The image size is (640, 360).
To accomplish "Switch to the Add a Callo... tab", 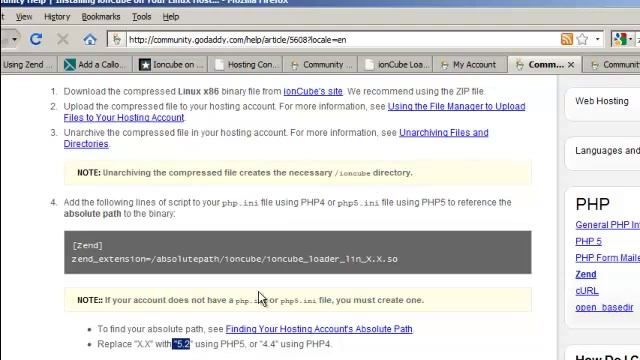I will click(x=95, y=64).
